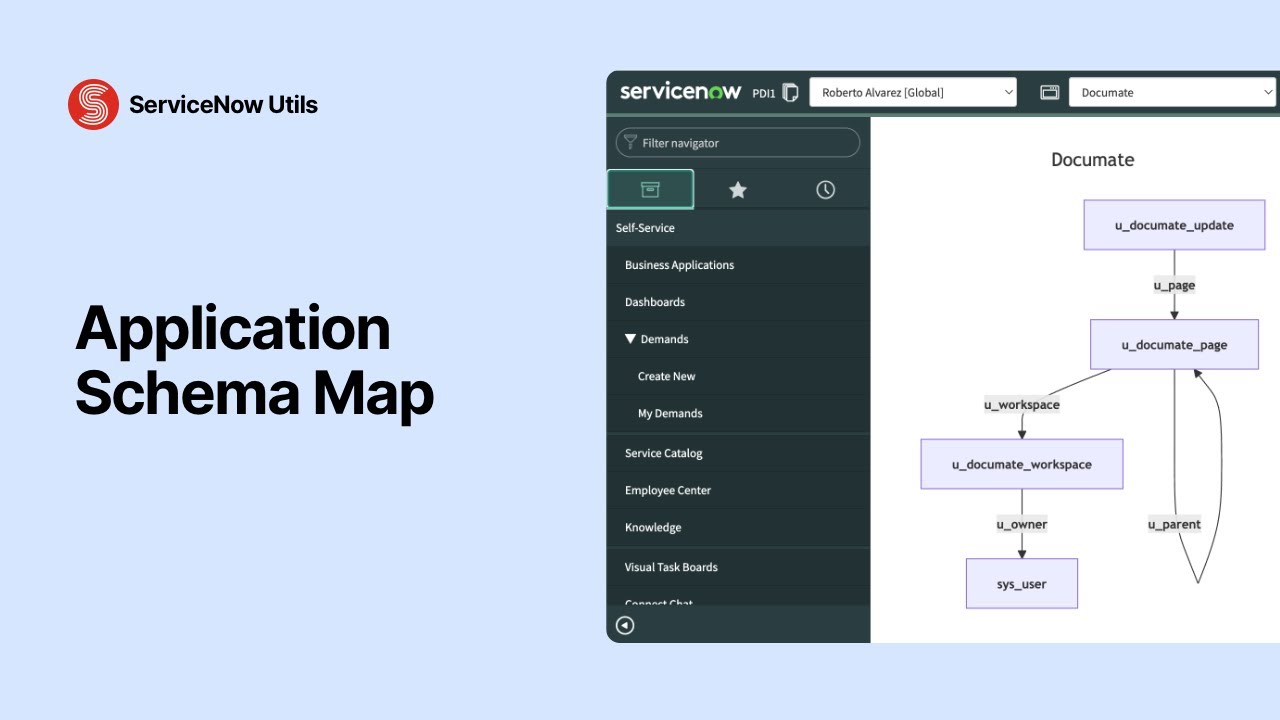Image resolution: width=1280 pixels, height=720 pixels.
Task: Select Create New under Demands
Action: click(x=738, y=376)
